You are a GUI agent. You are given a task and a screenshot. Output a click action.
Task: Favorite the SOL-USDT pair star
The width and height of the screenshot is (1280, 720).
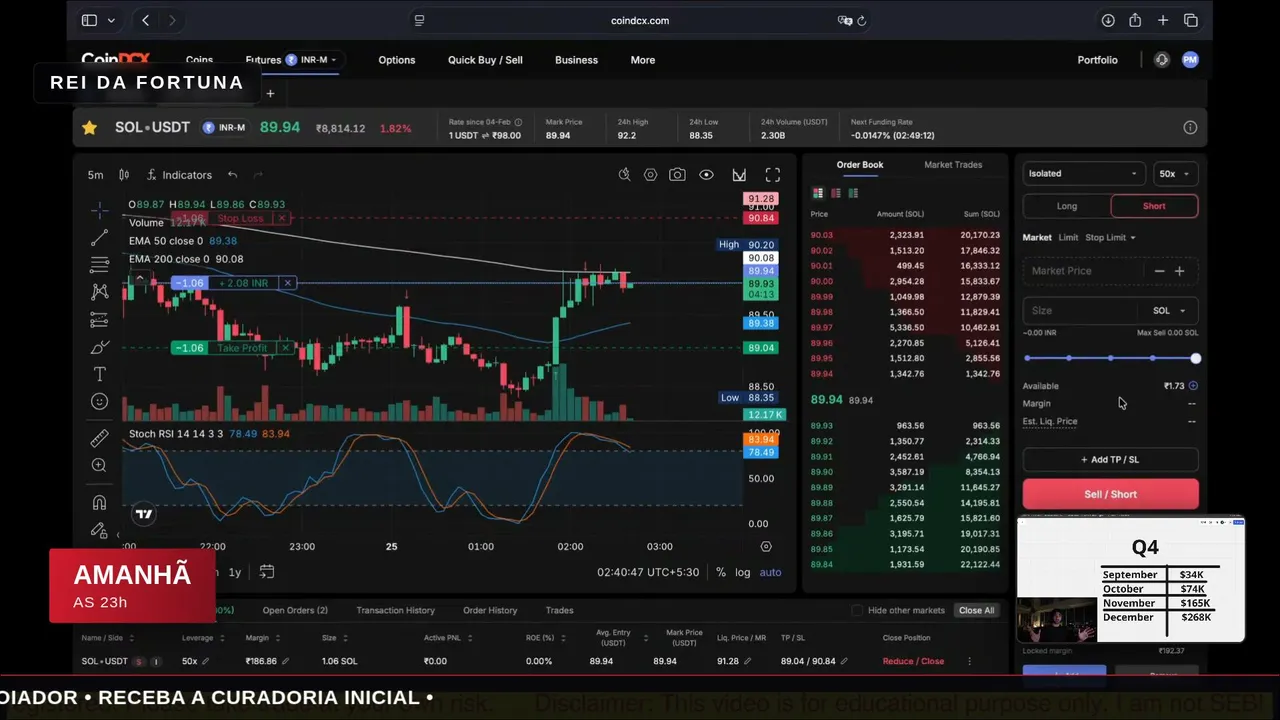tap(90, 127)
